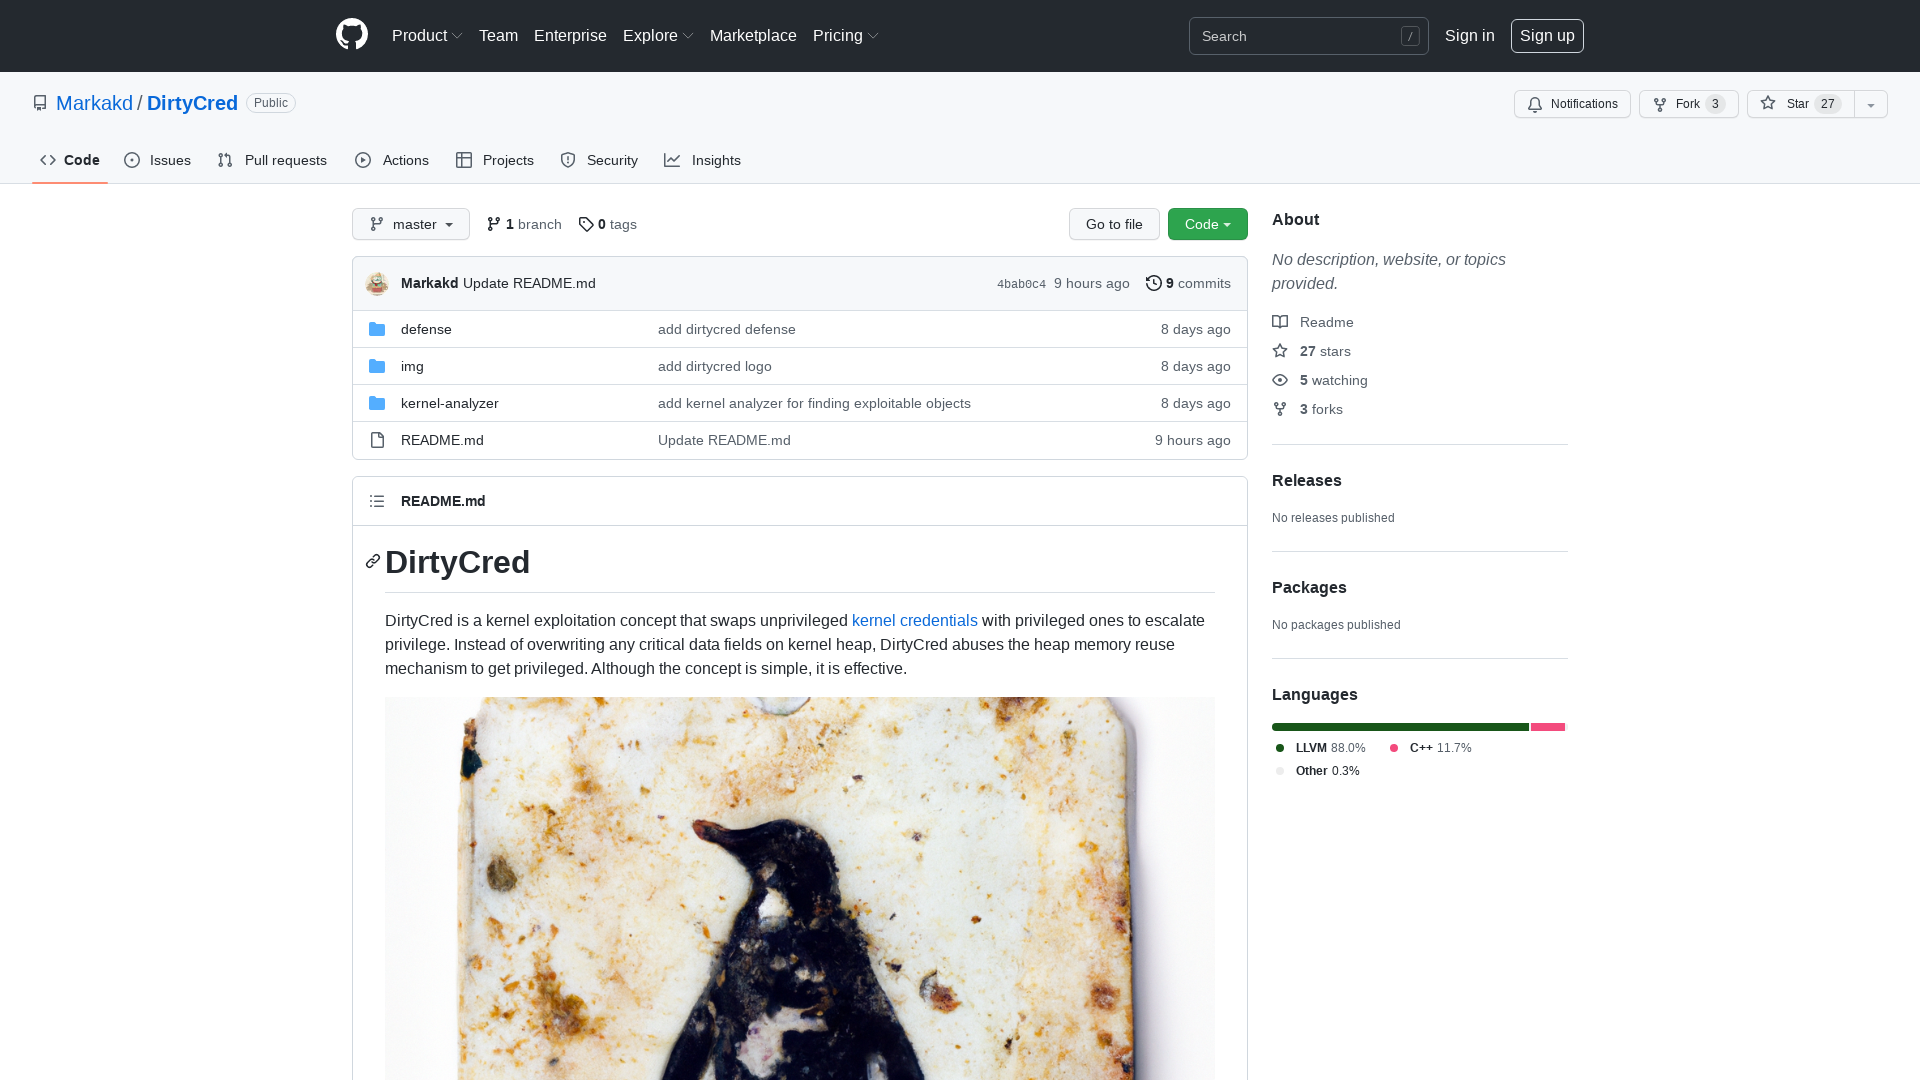Follow the kernel credentials link
This screenshot has height=1080, width=1920.
click(x=914, y=620)
